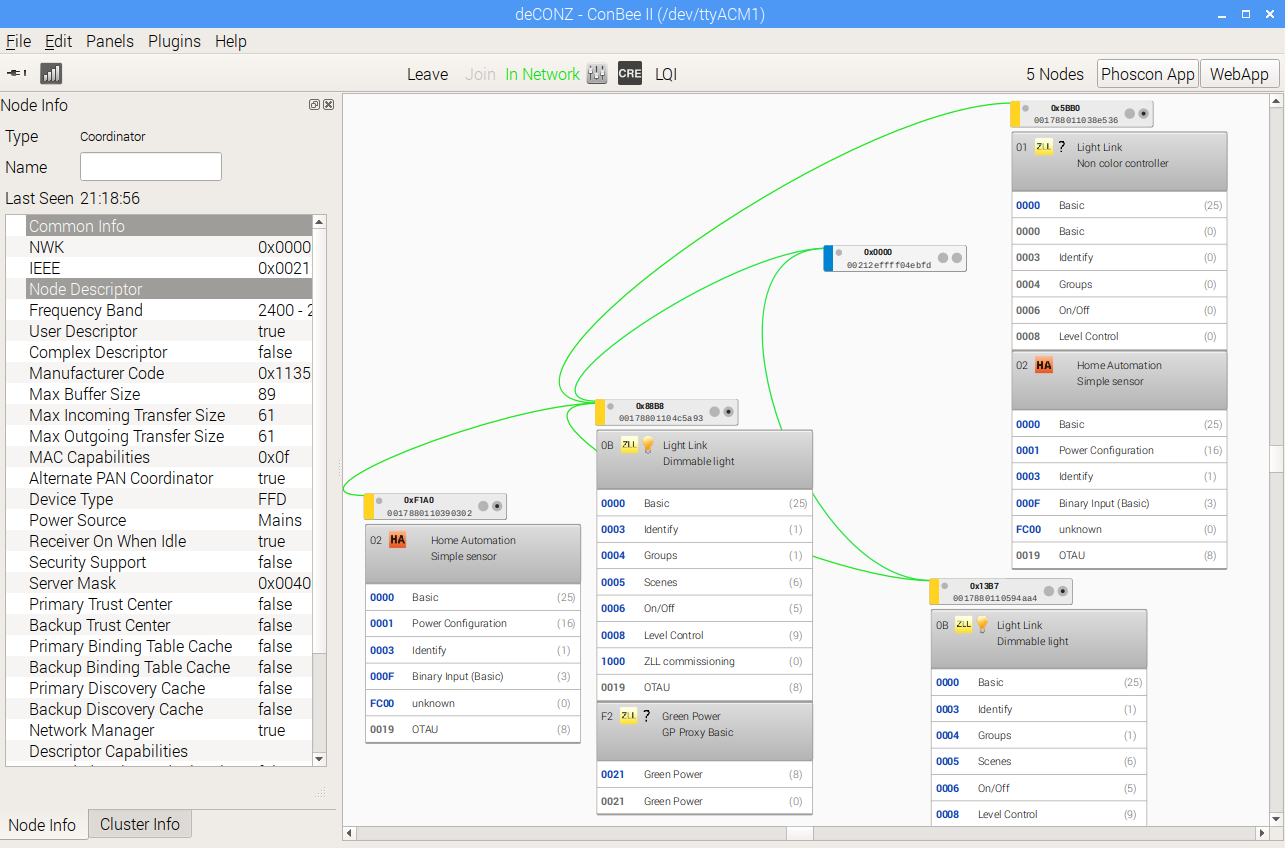Select the 0x8BB8 node header
Viewport: 1285px width, 848px height.
[667, 411]
